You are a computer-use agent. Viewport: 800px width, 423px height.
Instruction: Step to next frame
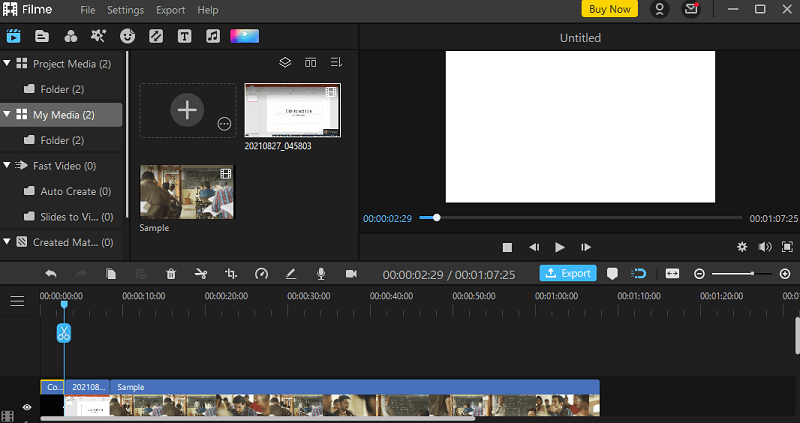[x=586, y=247]
